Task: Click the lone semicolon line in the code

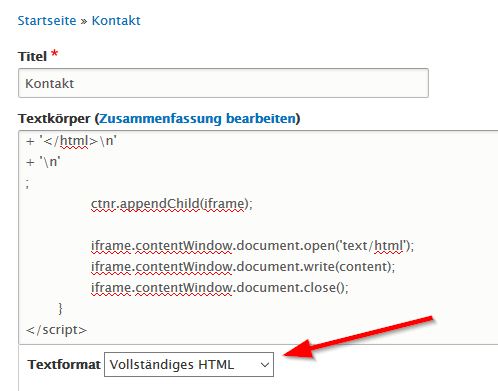Action: 27,184
